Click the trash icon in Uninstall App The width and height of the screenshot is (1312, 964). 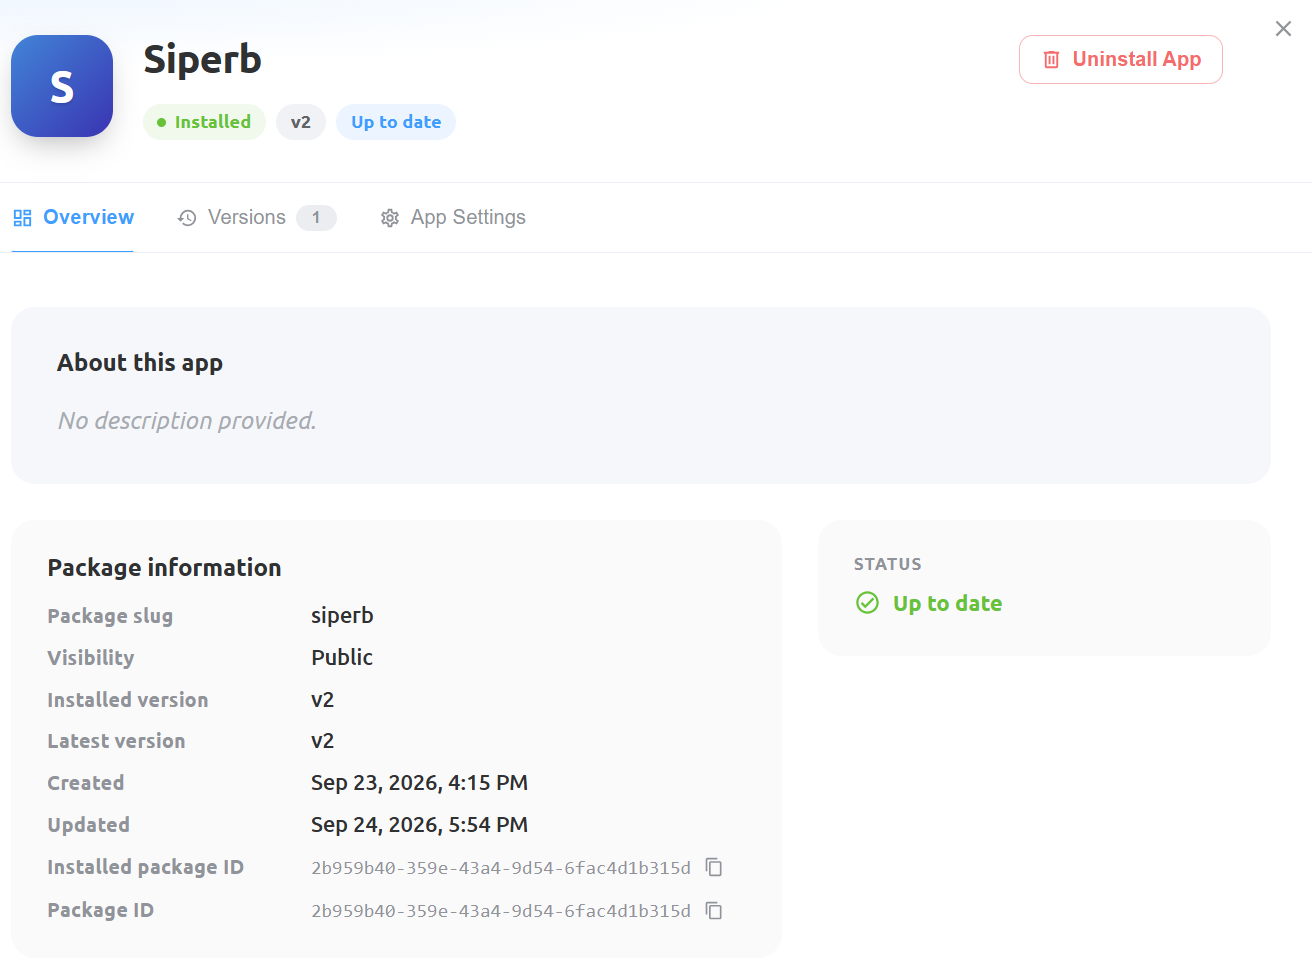pyautogui.click(x=1051, y=60)
